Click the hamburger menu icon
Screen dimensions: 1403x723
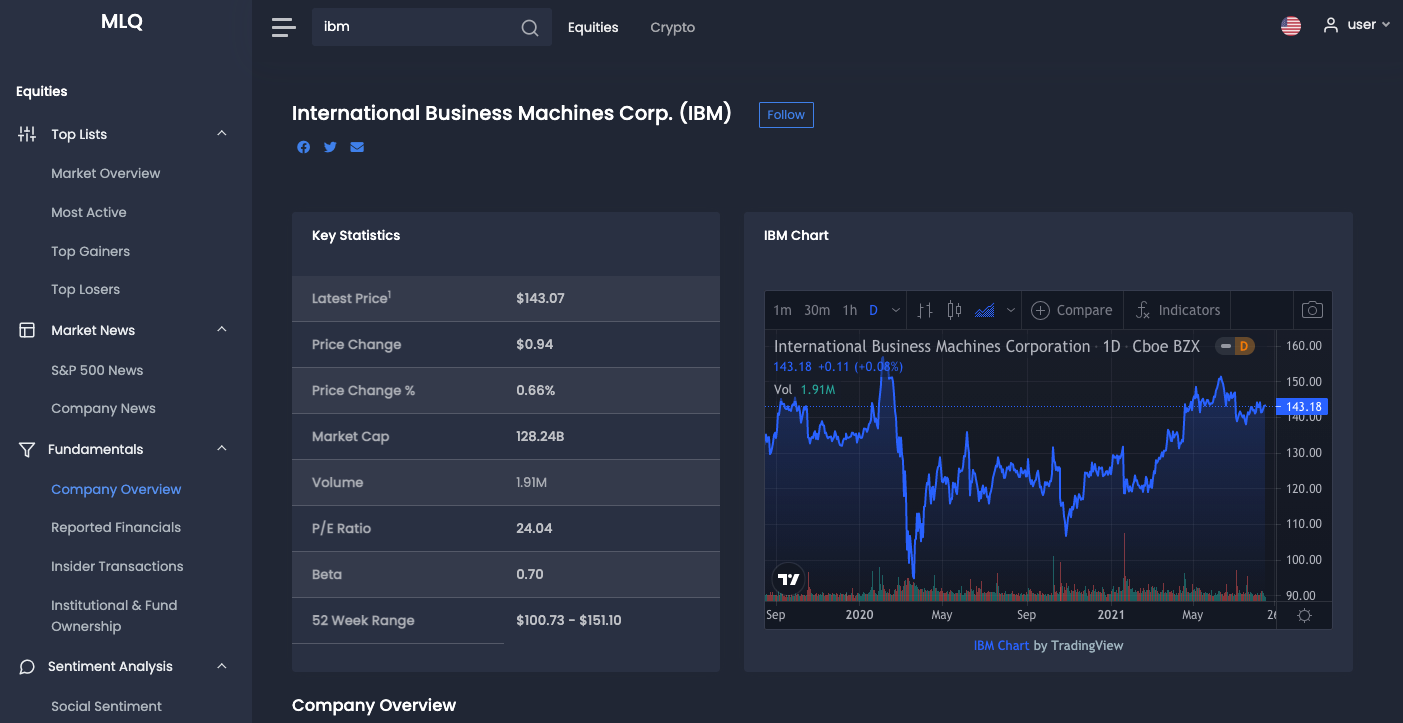click(283, 28)
